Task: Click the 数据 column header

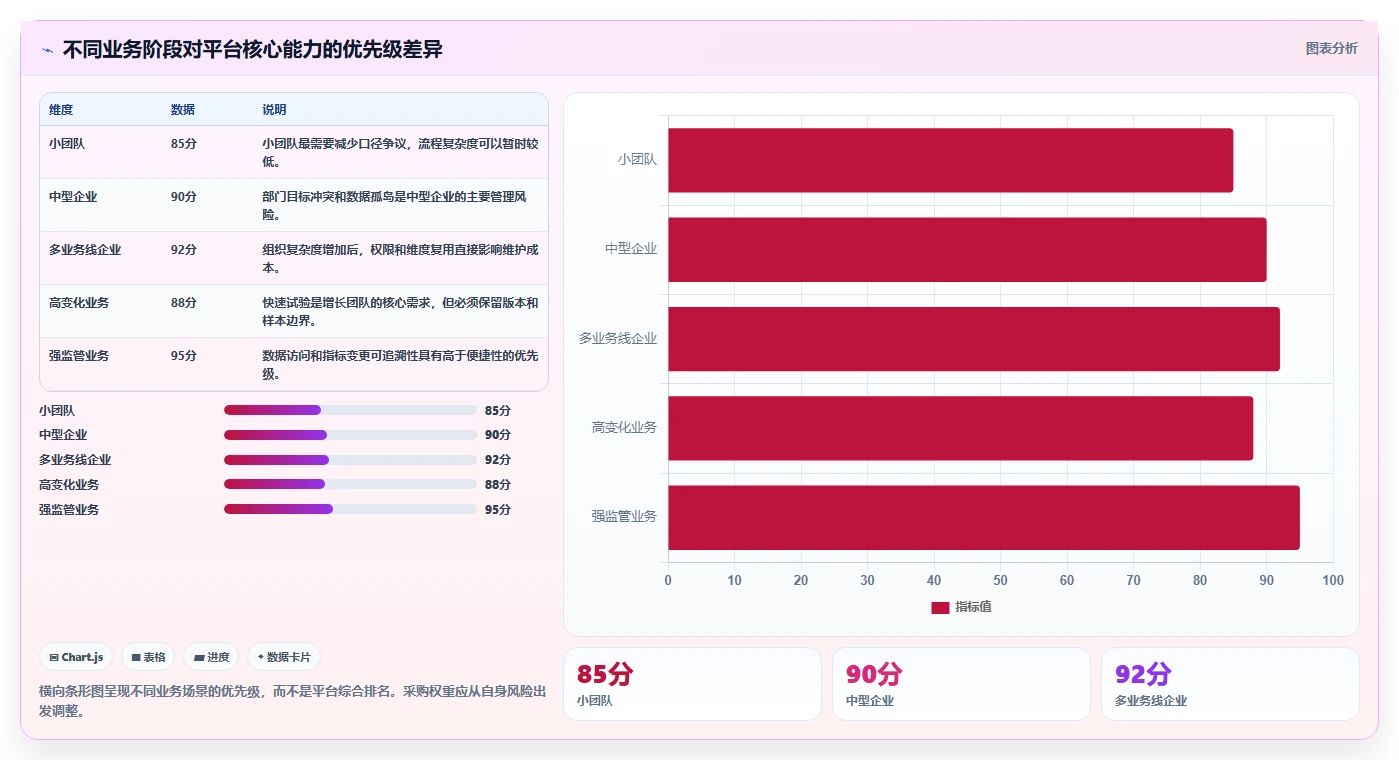Action: pyautogui.click(x=183, y=110)
